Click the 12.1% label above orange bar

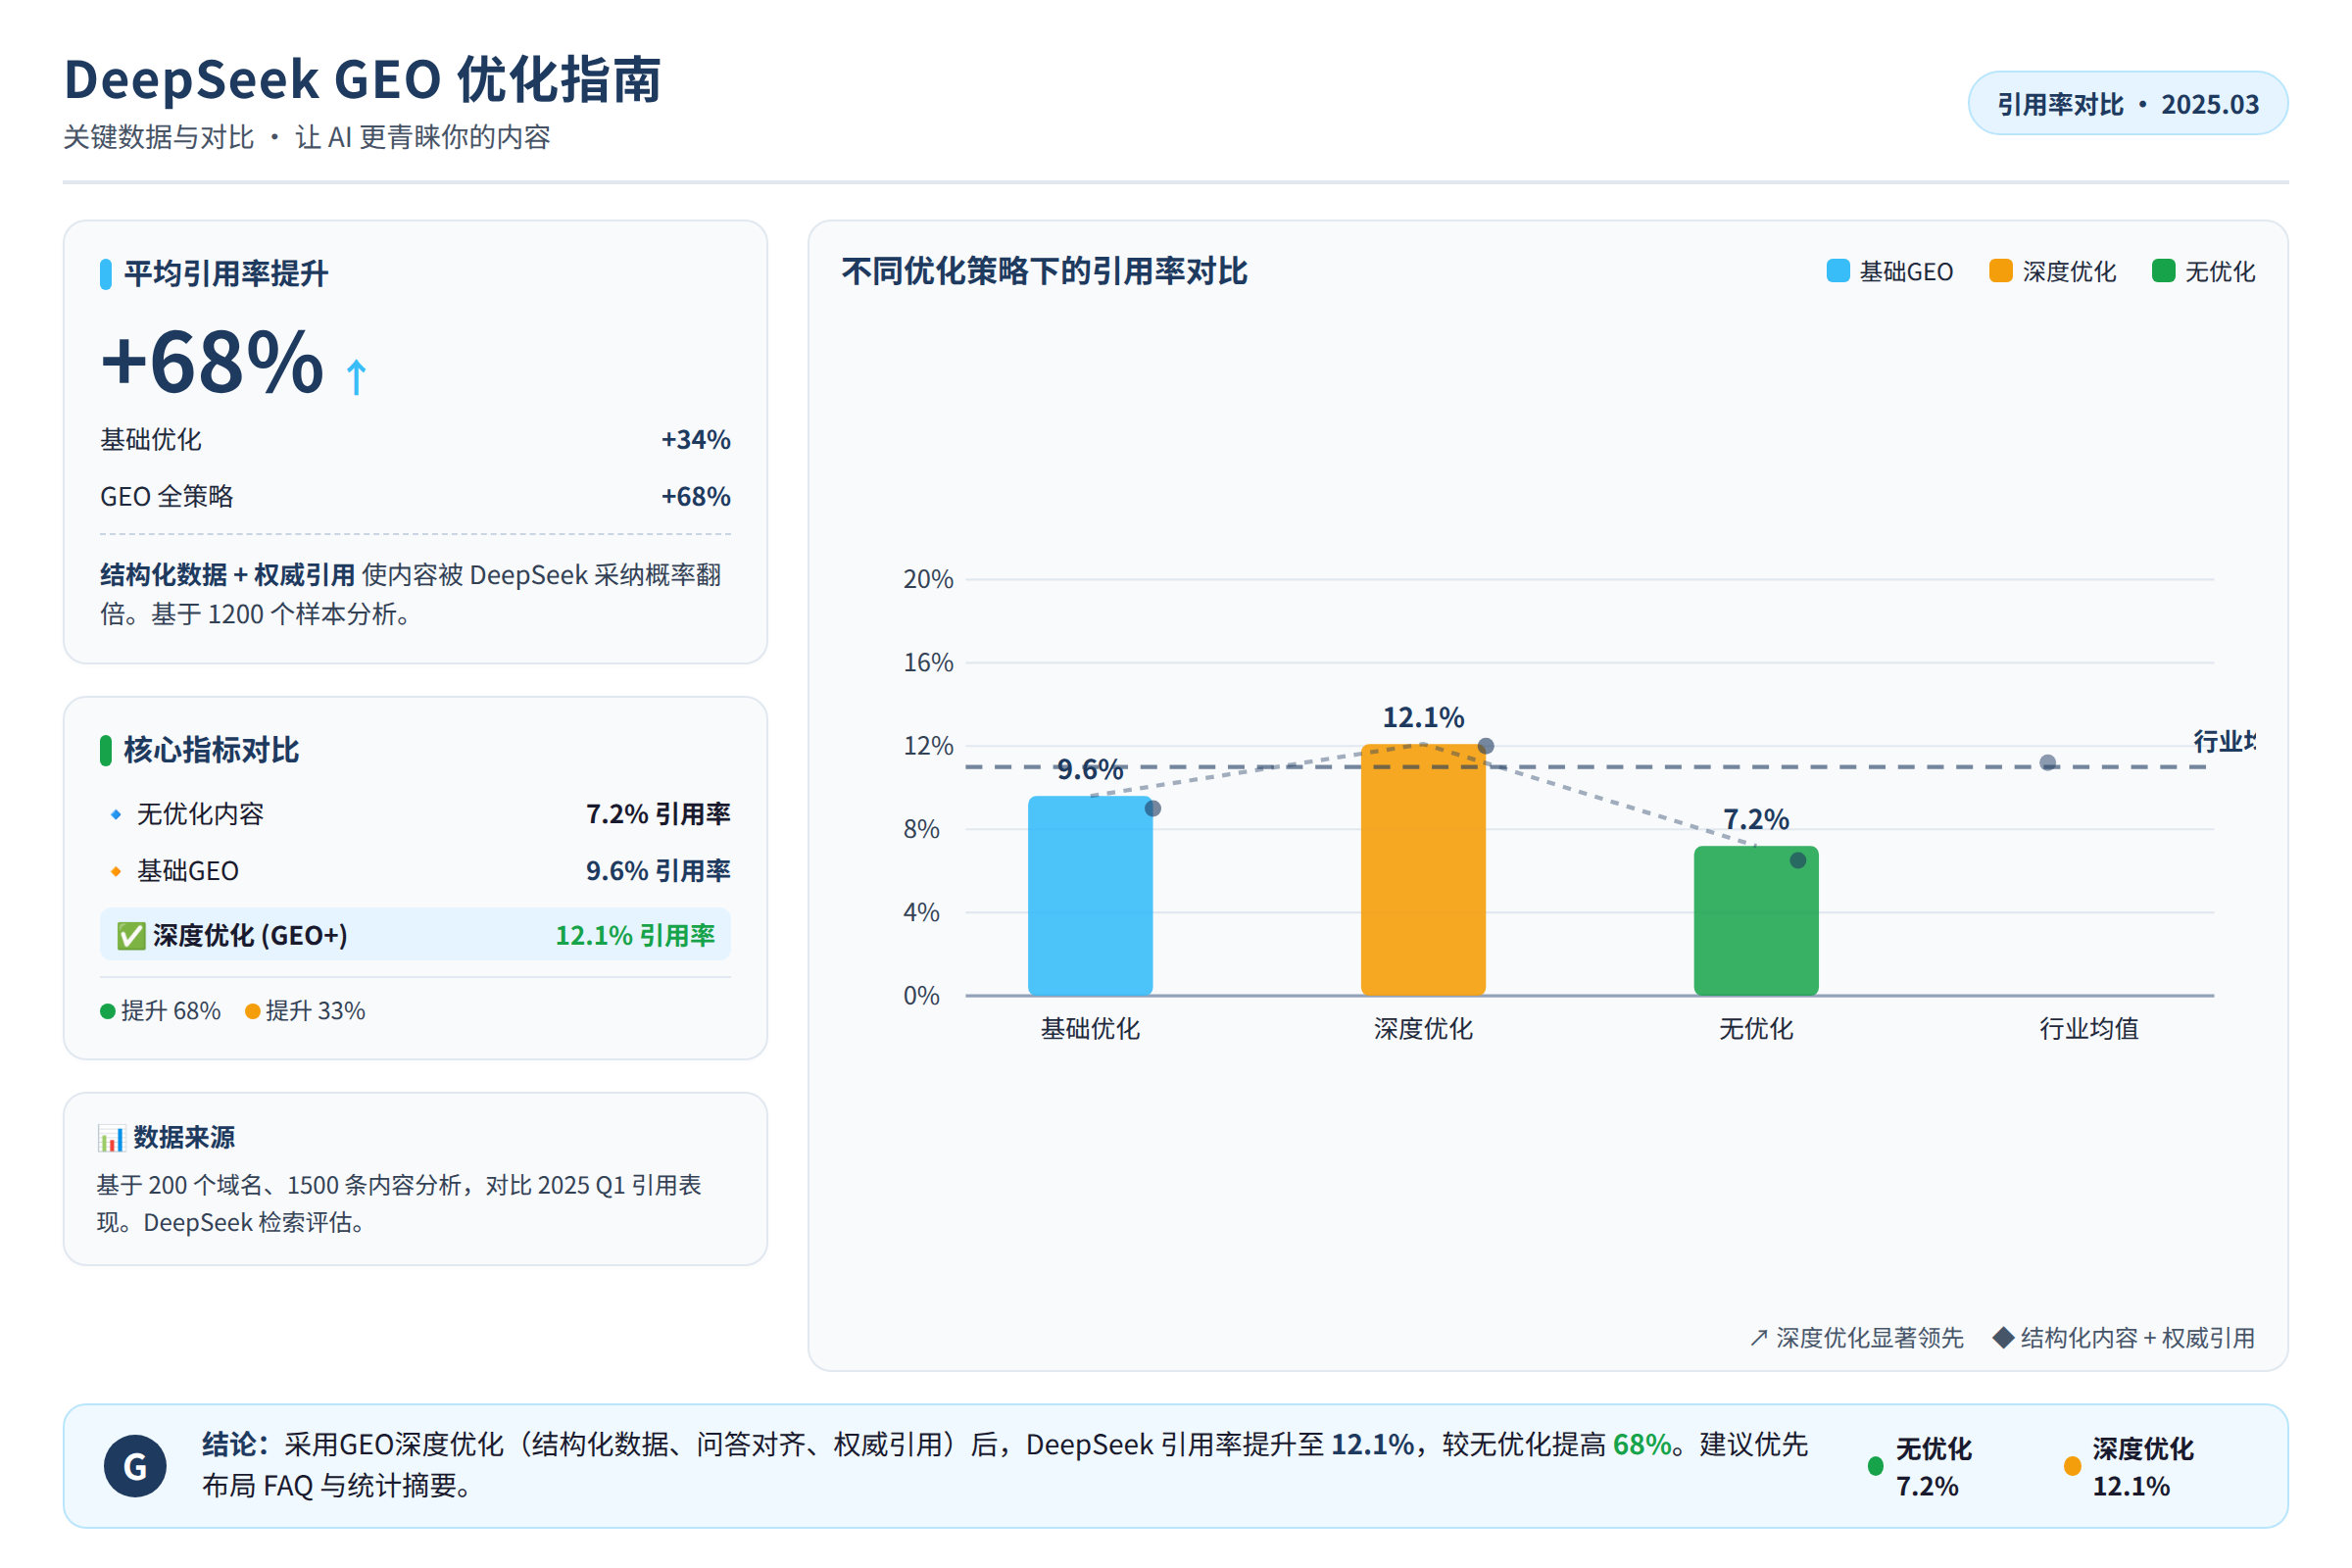click(1423, 717)
